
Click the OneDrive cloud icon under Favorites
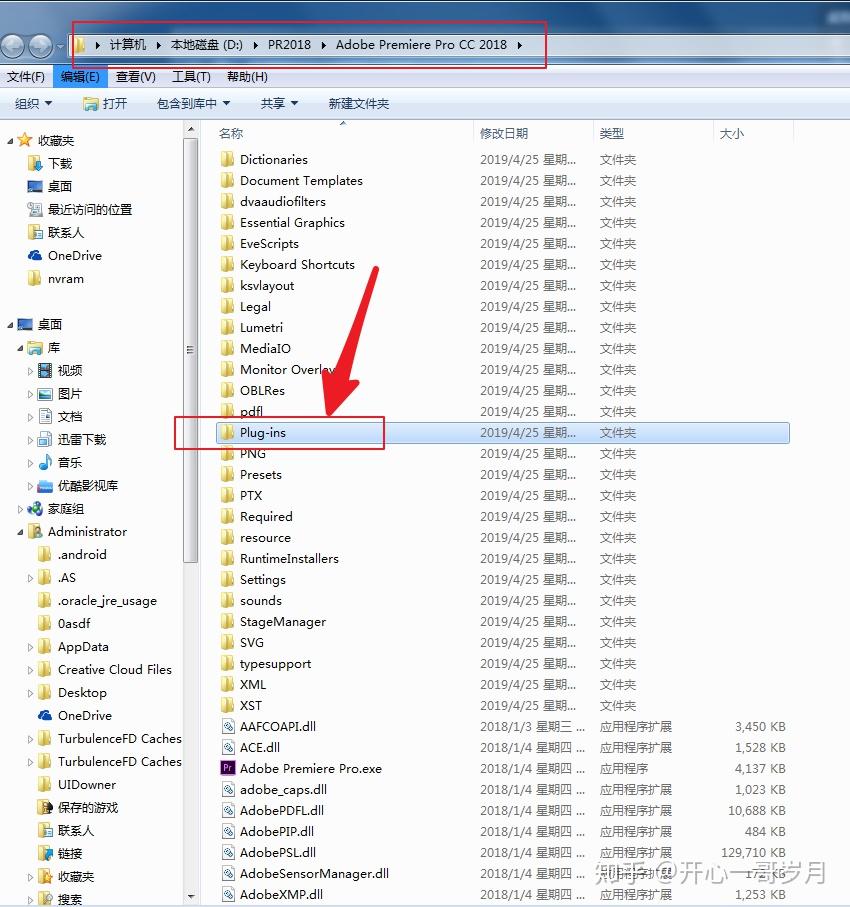(x=35, y=255)
